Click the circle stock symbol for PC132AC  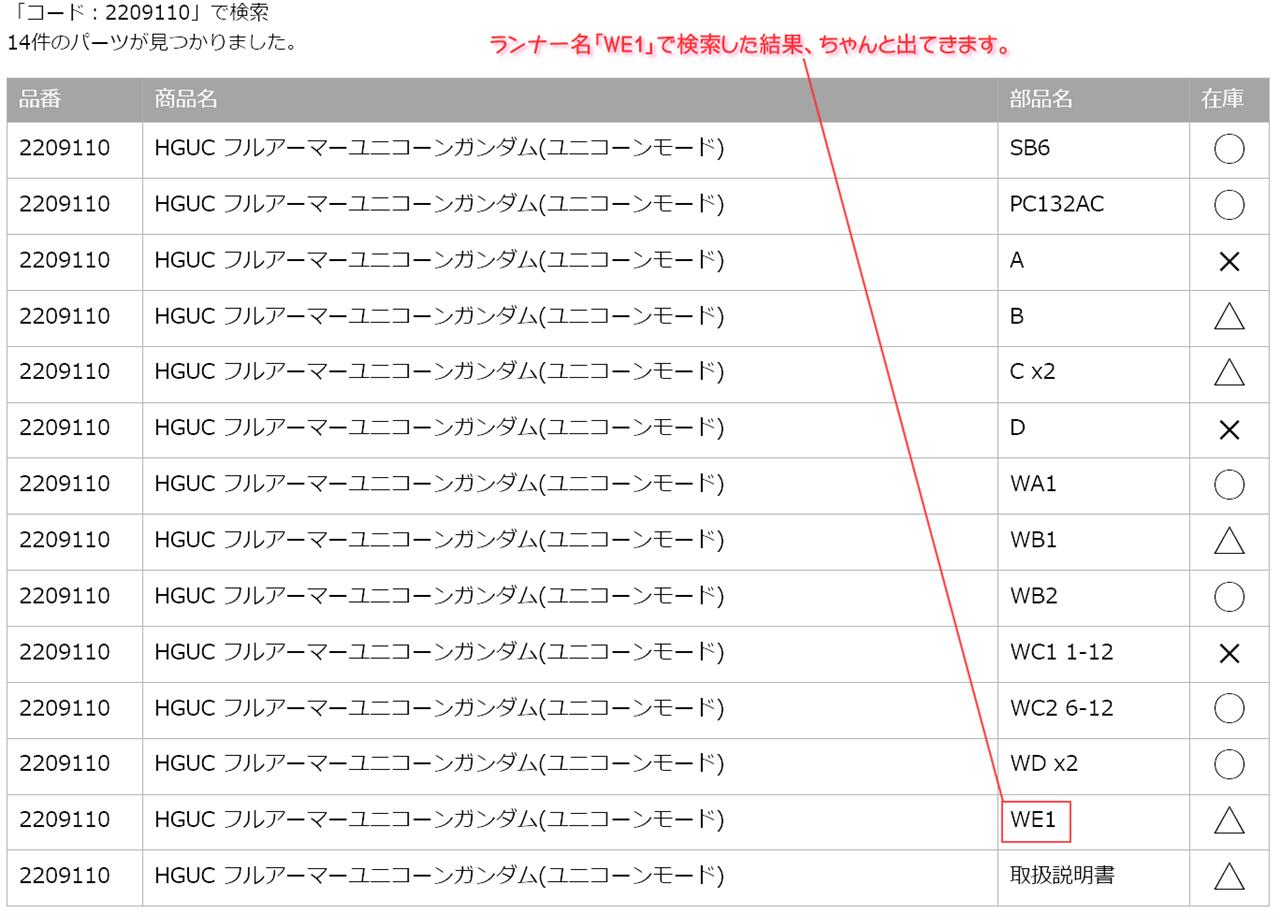coord(1229,205)
